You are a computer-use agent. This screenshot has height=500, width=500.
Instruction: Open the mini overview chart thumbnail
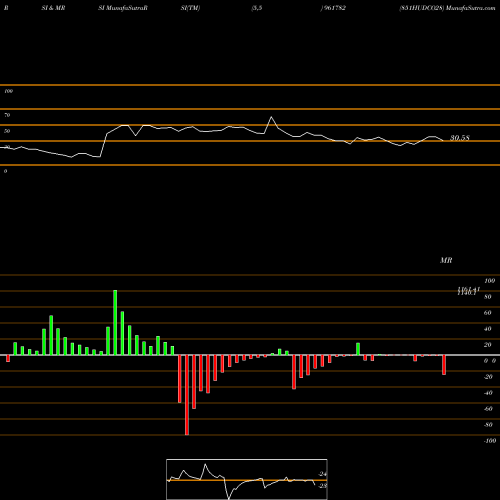tap(247, 479)
